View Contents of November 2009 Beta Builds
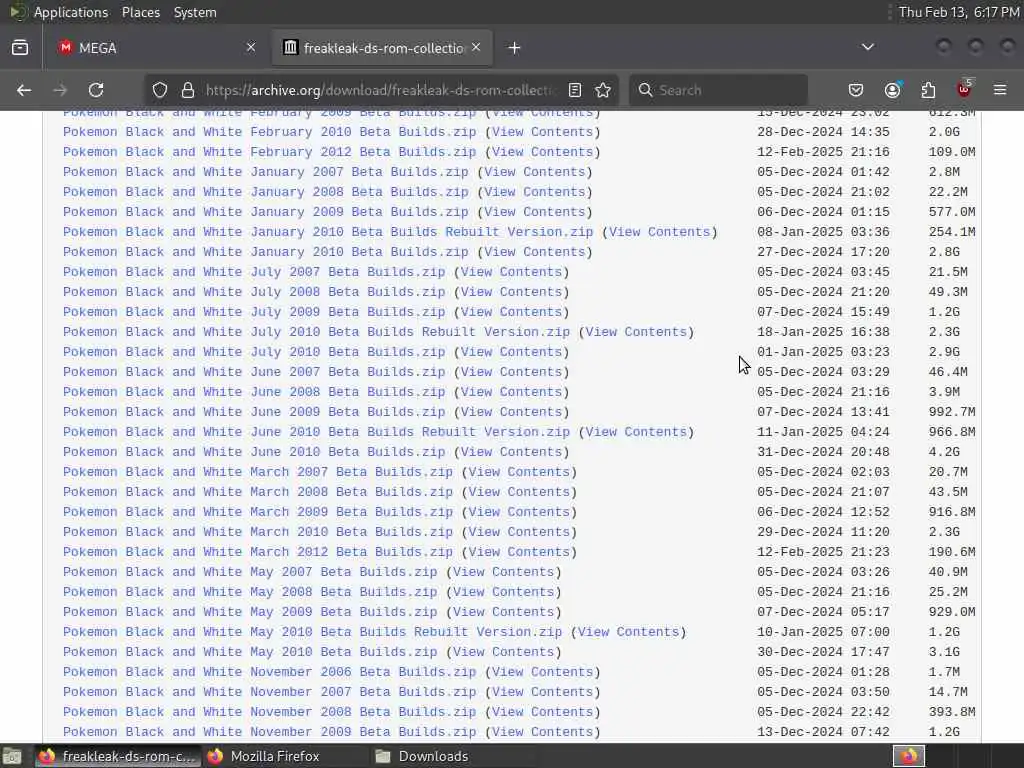1024x768 pixels. point(543,732)
